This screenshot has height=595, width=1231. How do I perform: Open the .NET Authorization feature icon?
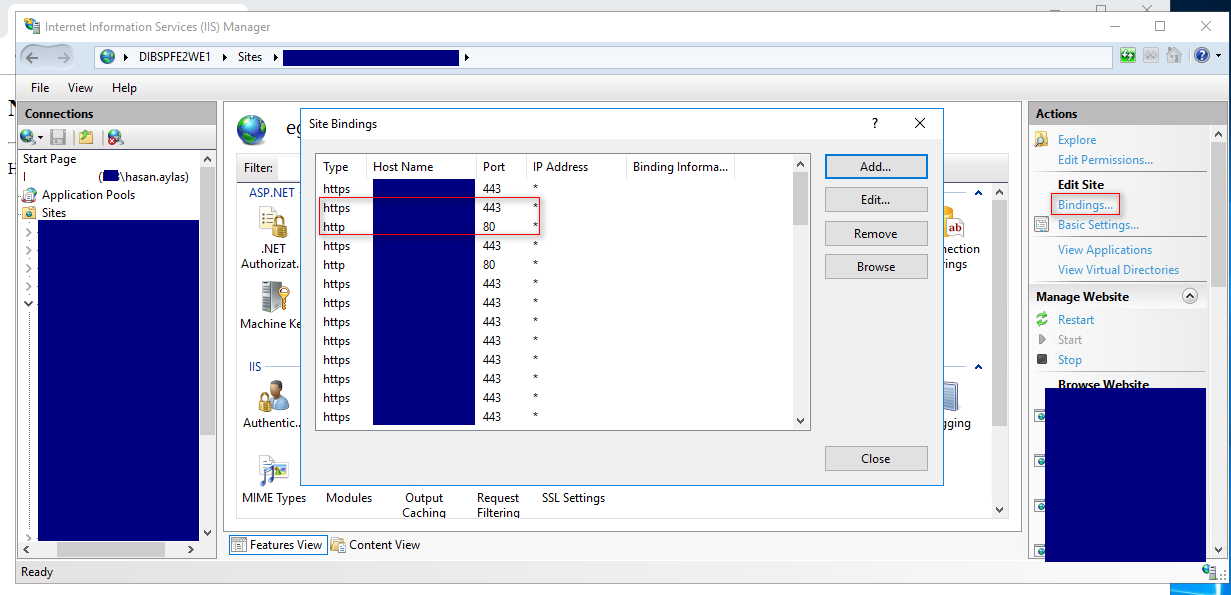point(273,220)
